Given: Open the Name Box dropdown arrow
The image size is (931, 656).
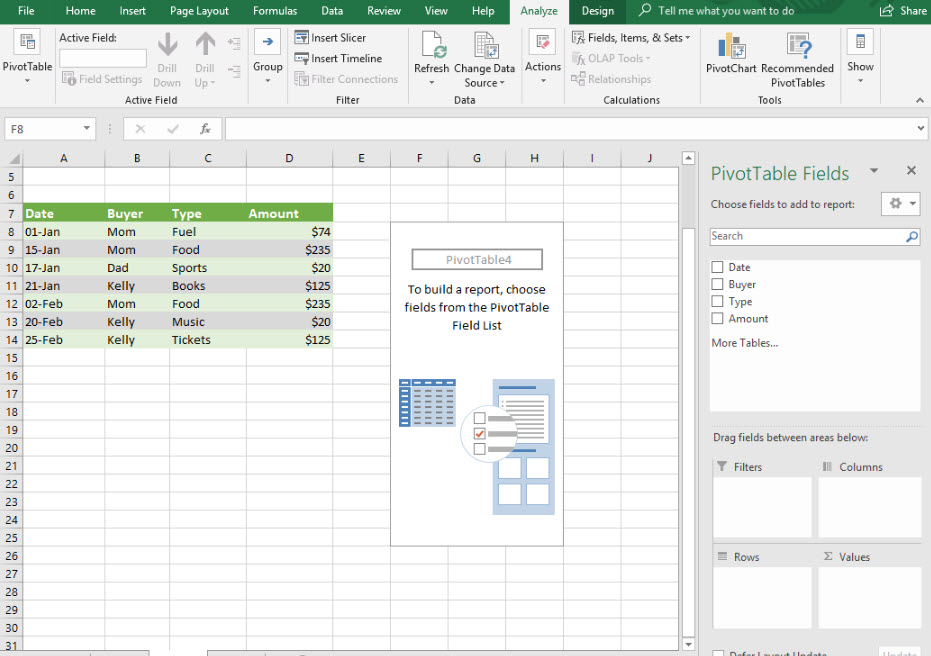Looking at the screenshot, I should tap(87, 129).
